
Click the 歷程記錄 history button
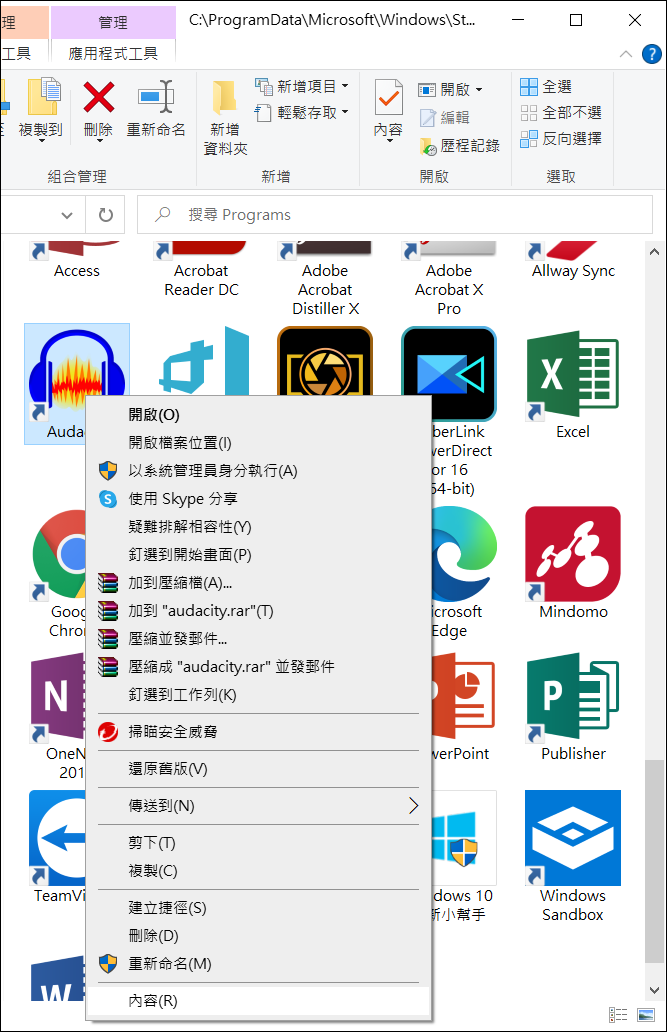pyautogui.click(x=460, y=145)
